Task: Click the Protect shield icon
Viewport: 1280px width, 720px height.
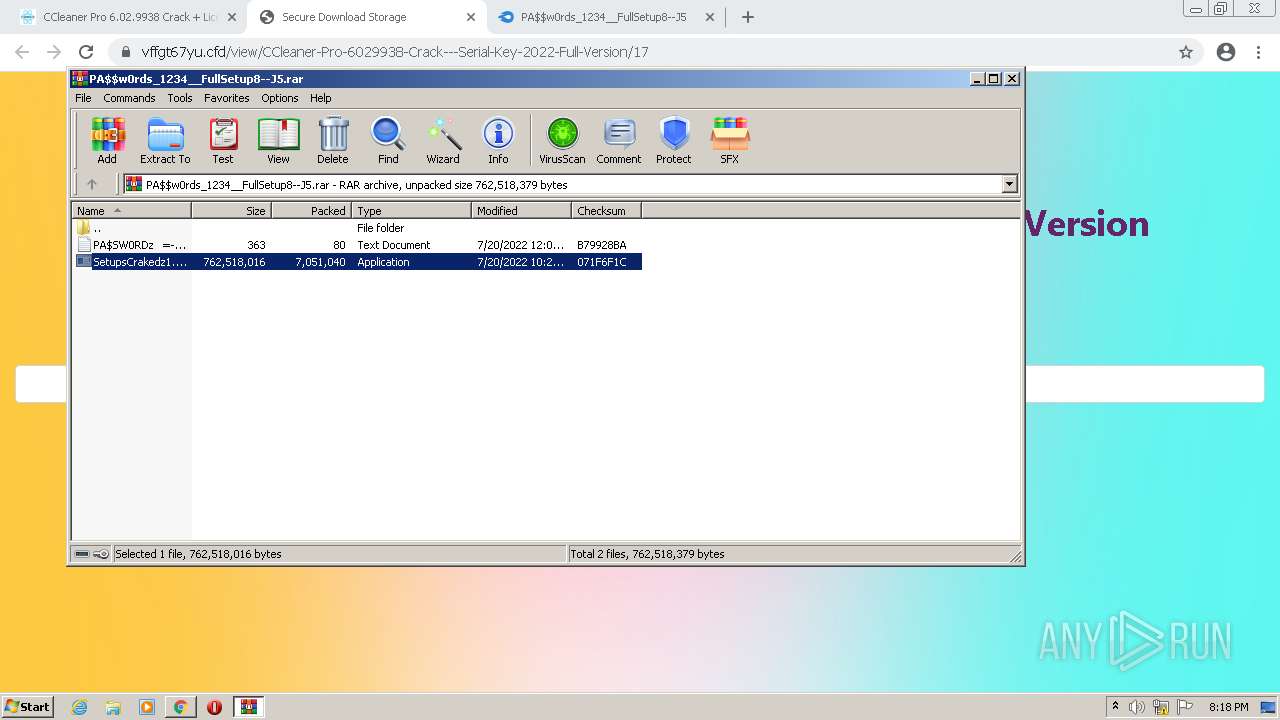Action: pyautogui.click(x=674, y=140)
